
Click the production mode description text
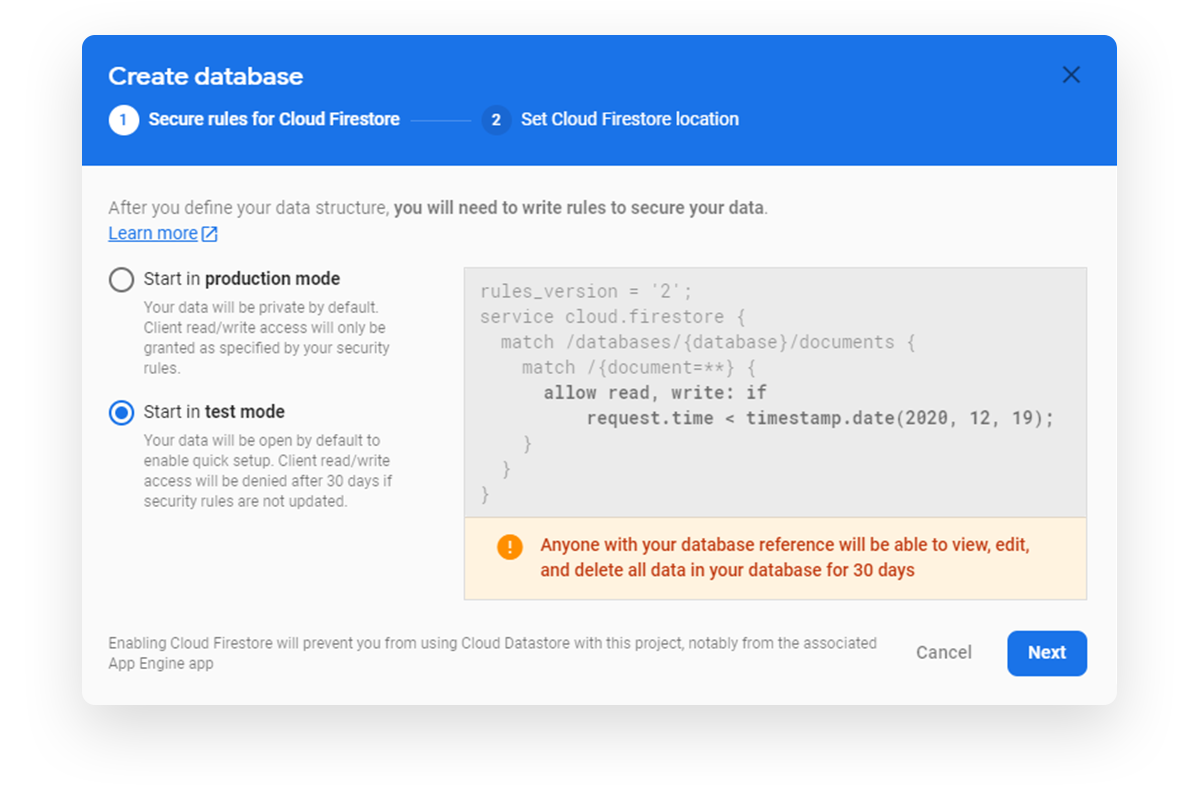(267, 338)
